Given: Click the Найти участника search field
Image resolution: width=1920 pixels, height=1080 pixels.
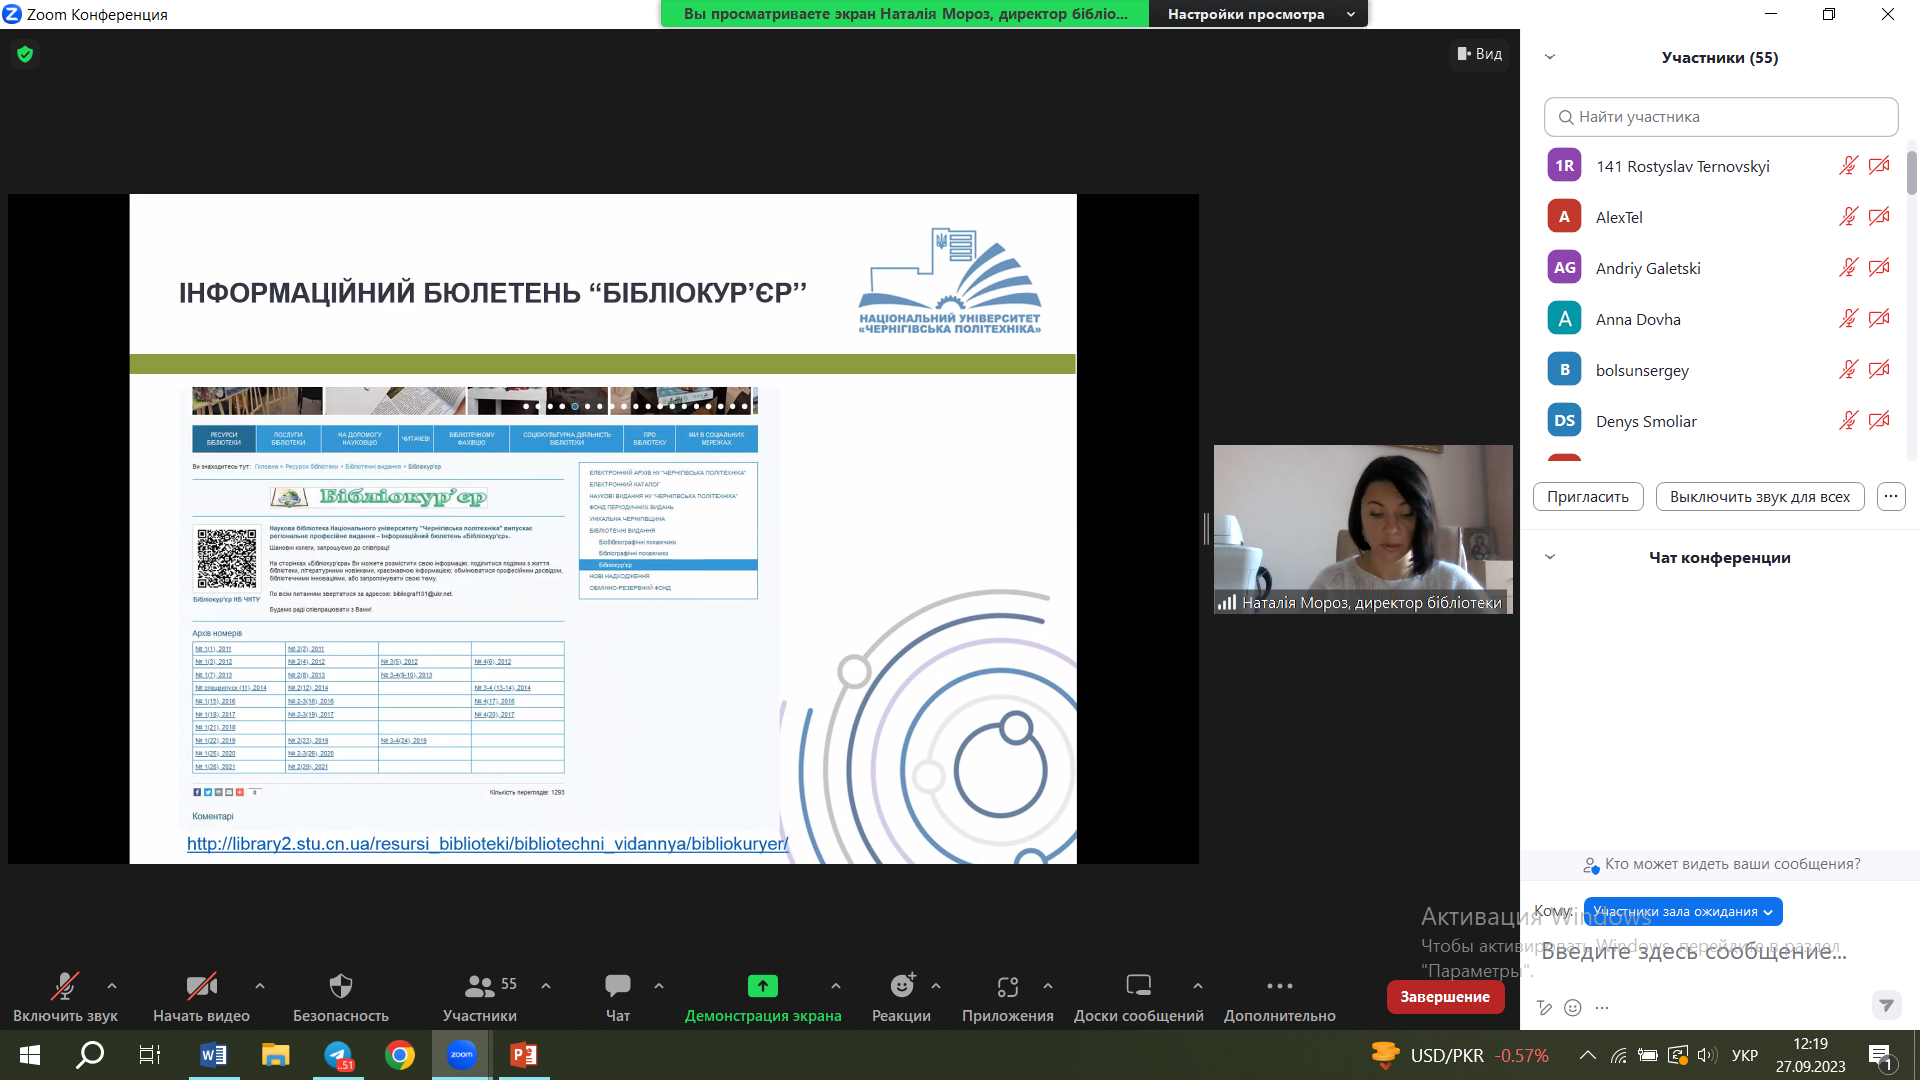Looking at the screenshot, I should 1720,117.
